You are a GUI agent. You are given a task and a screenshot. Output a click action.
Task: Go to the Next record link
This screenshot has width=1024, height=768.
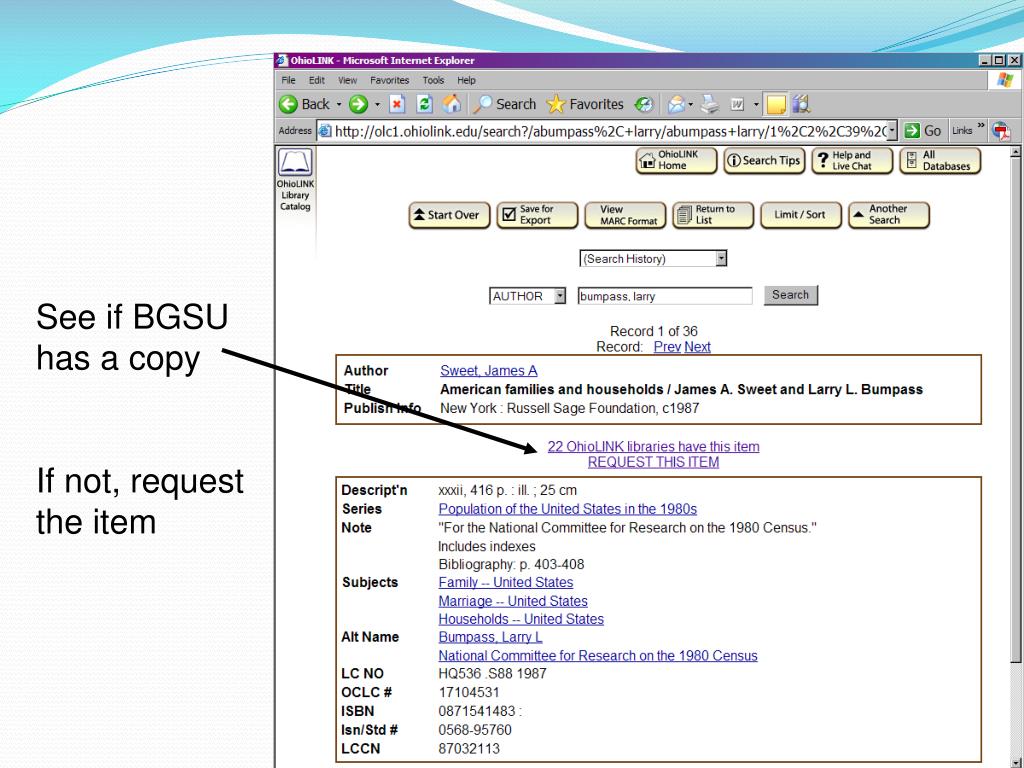(x=697, y=347)
